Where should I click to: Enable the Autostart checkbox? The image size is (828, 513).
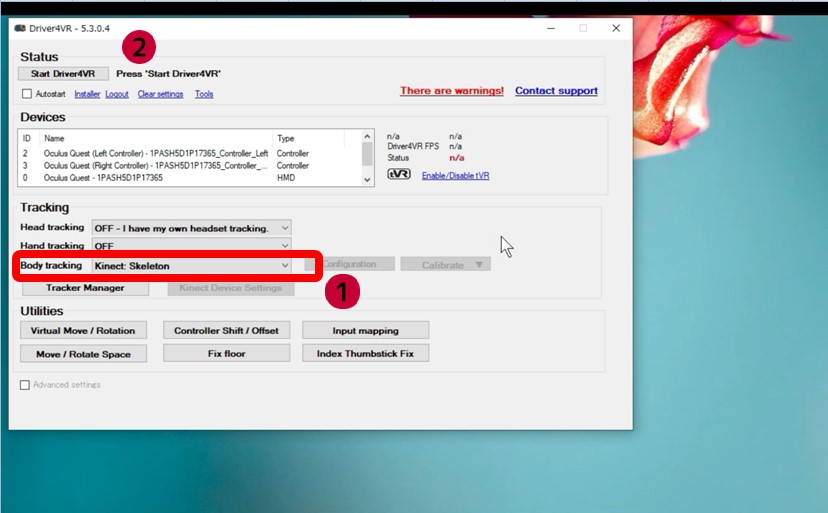point(27,94)
